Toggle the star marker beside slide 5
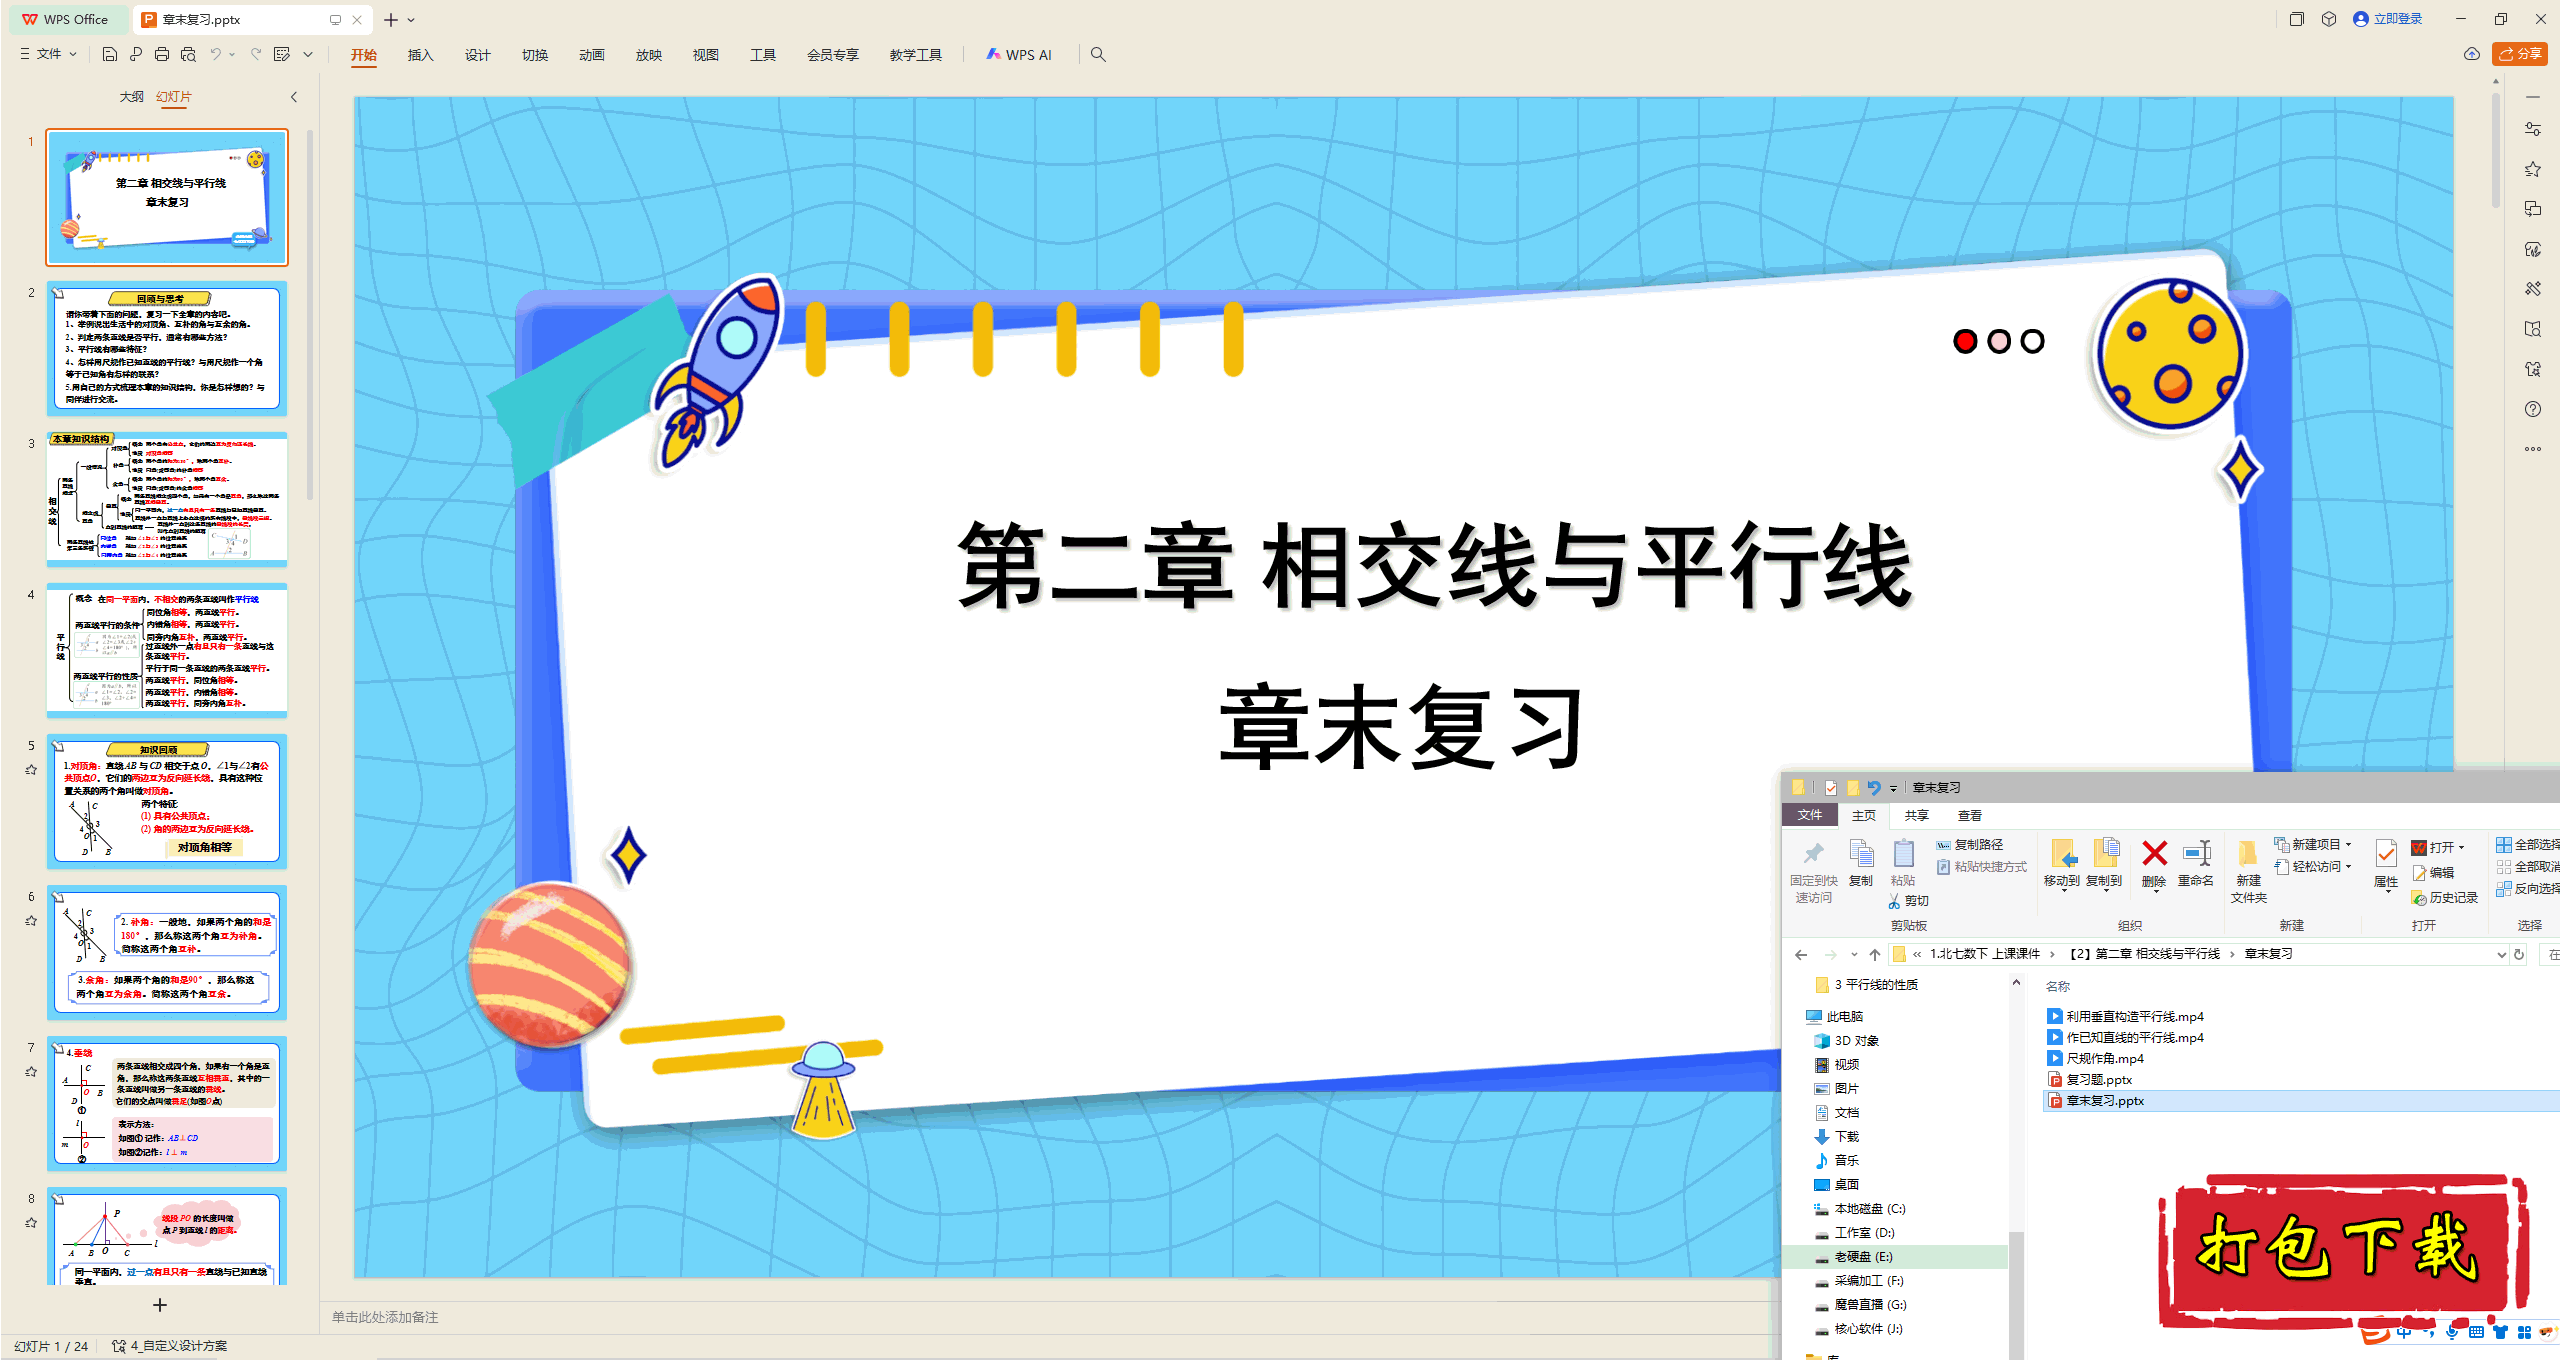 [x=31, y=770]
